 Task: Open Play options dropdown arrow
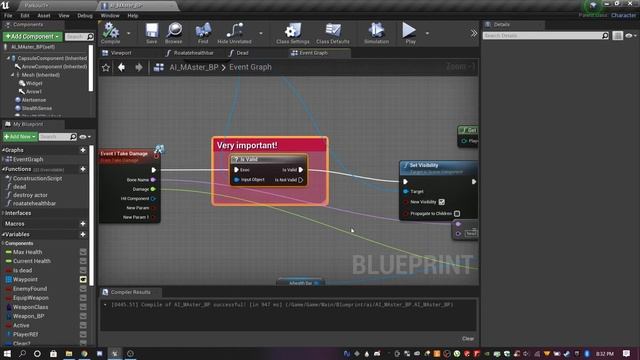(x=427, y=33)
